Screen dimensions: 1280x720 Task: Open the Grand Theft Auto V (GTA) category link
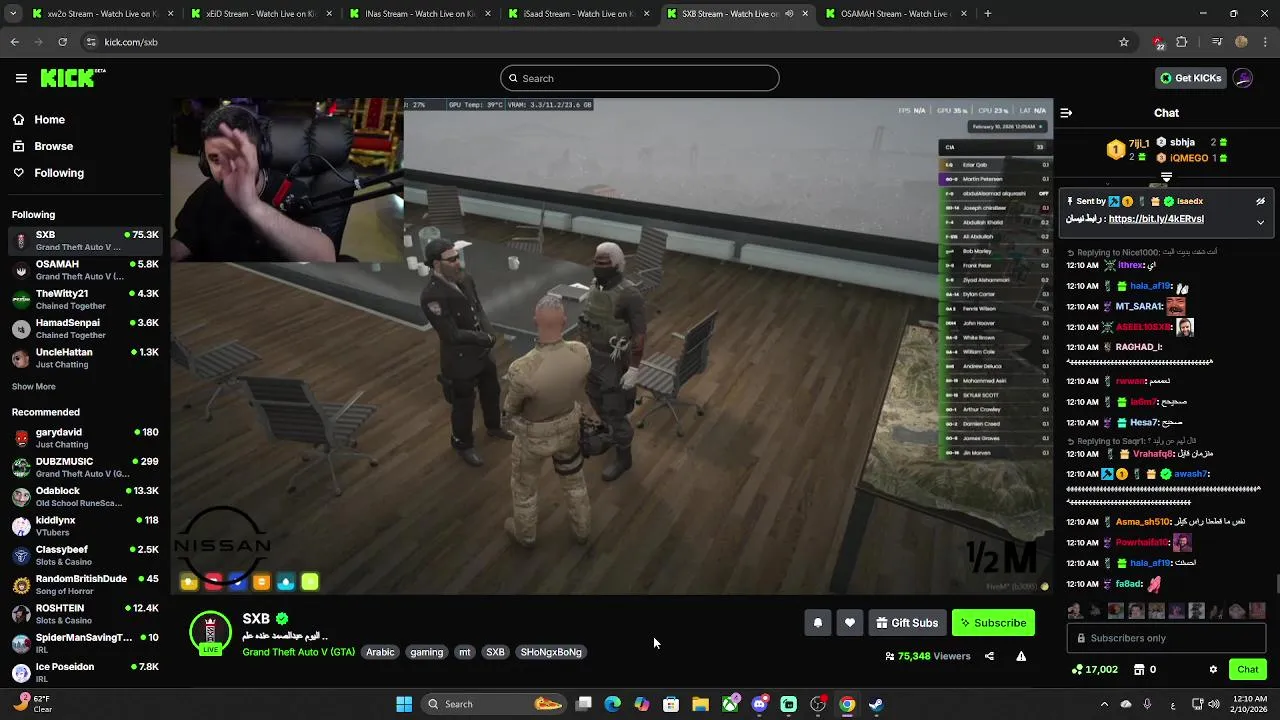pyautogui.click(x=298, y=652)
